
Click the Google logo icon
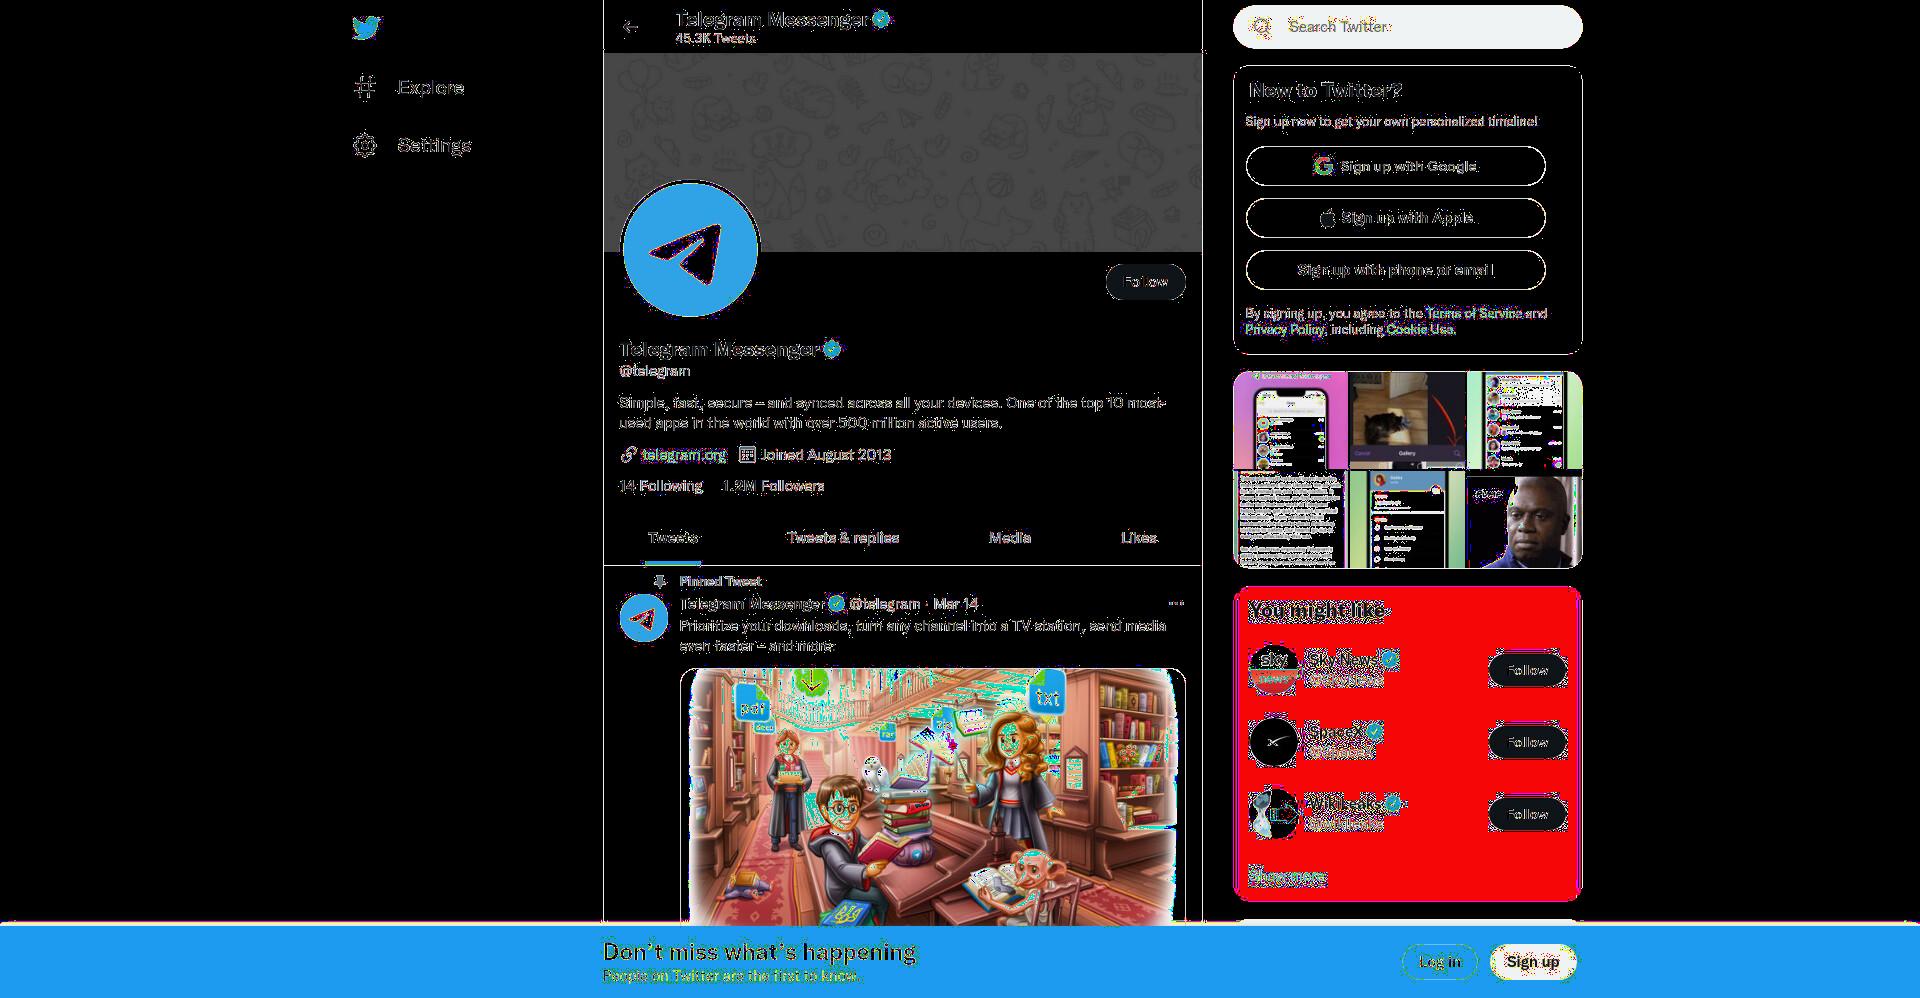(x=1323, y=166)
